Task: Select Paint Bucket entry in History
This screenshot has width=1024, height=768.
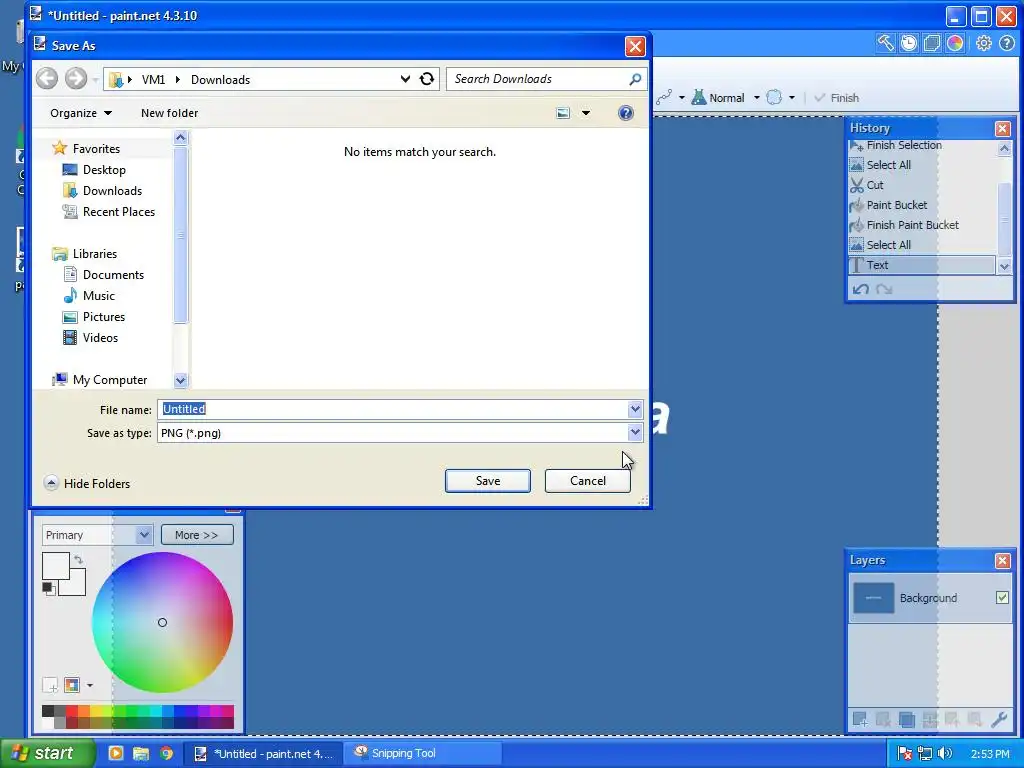Action: click(921, 205)
